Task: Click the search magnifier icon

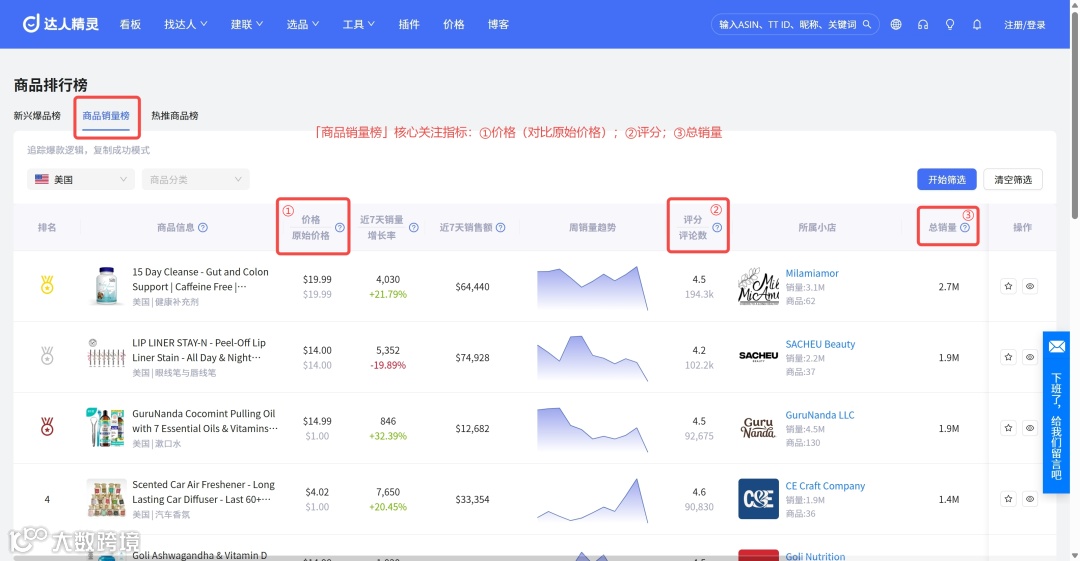Action: 867,24
